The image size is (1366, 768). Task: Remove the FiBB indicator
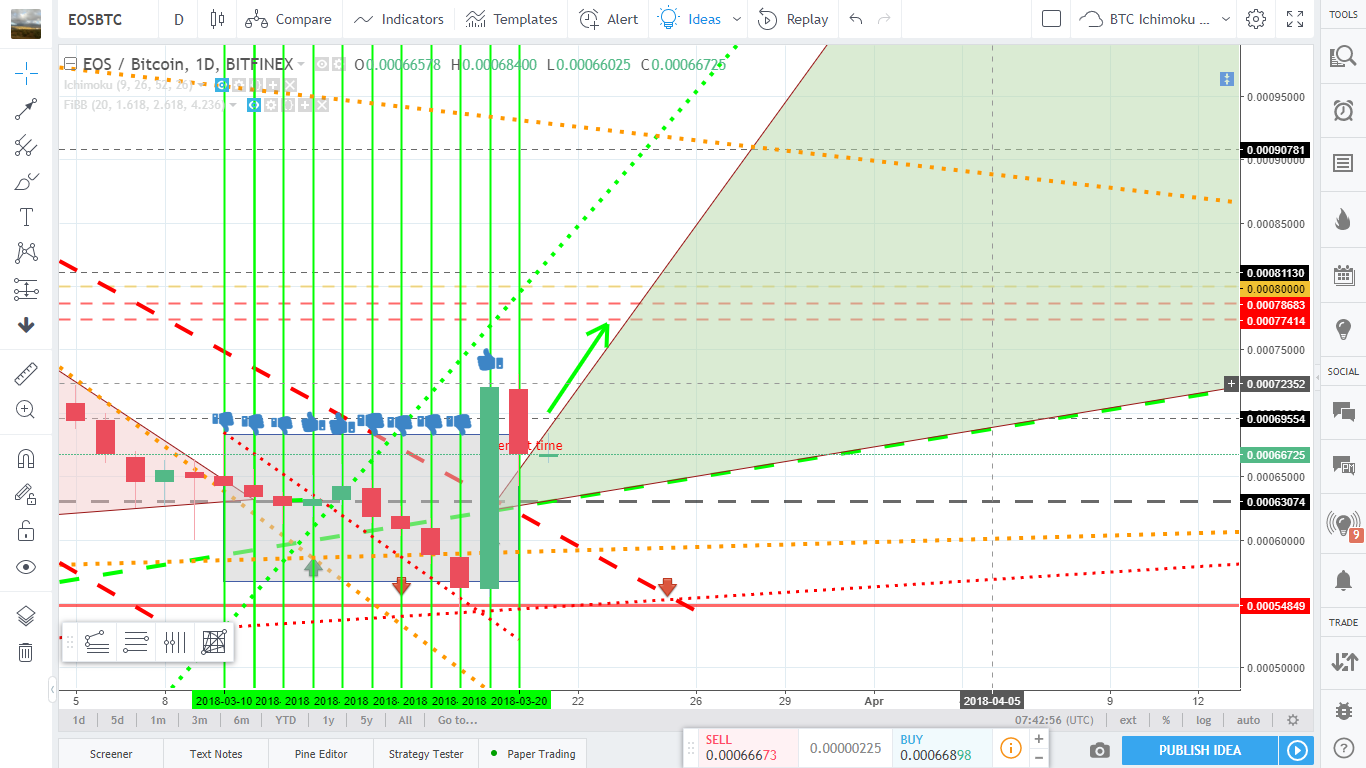322,104
